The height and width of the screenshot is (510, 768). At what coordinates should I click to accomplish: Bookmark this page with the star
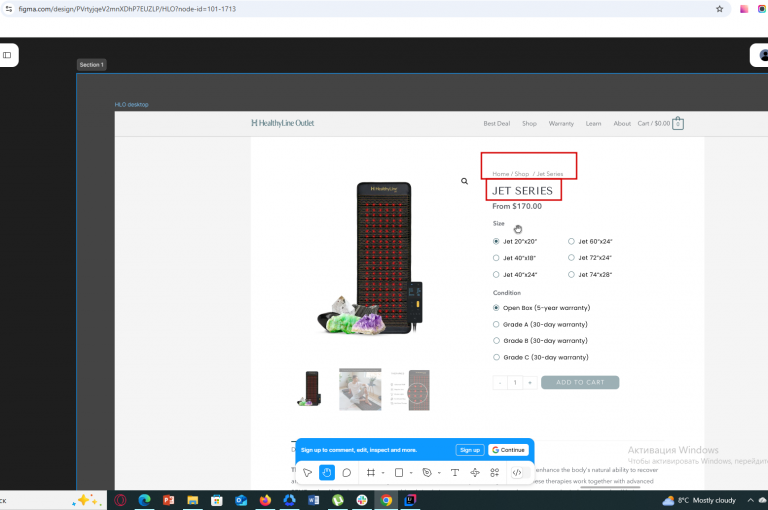720,9
